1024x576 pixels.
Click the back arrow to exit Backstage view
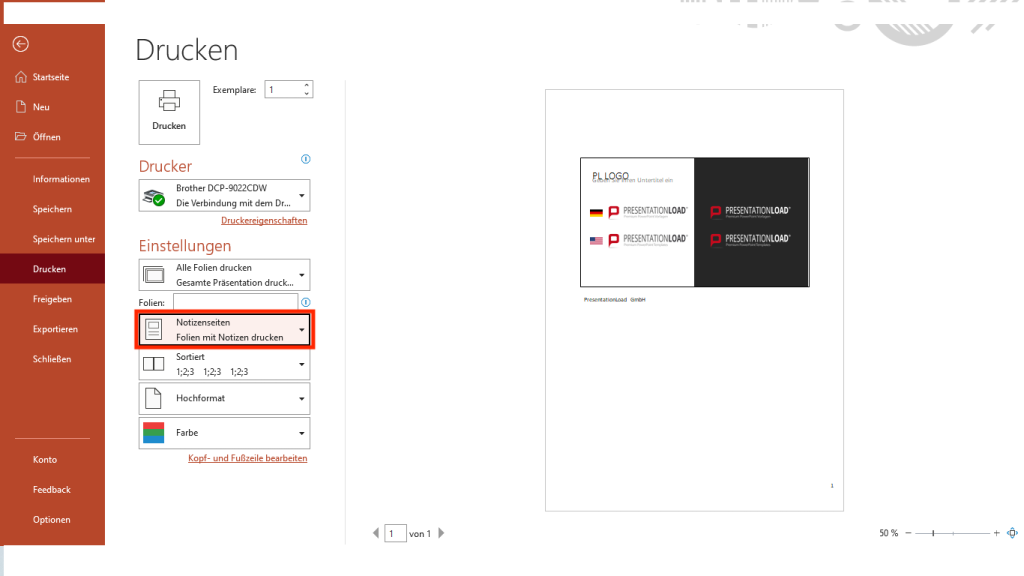tap(20, 43)
